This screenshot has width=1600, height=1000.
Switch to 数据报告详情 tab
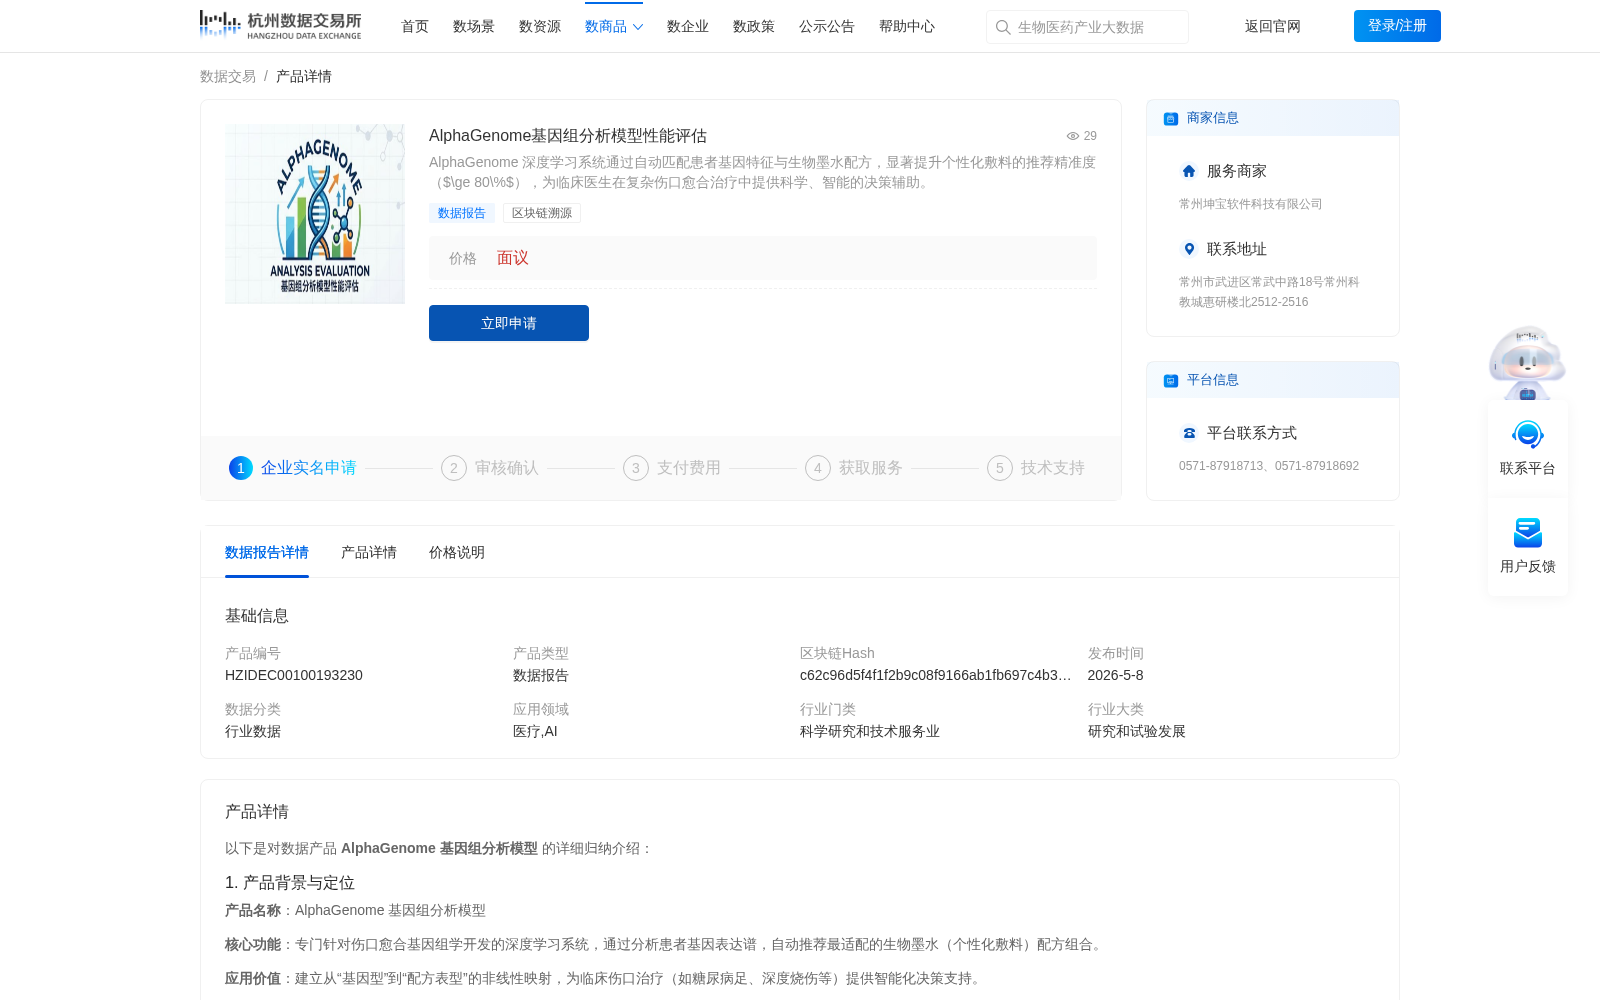point(267,552)
